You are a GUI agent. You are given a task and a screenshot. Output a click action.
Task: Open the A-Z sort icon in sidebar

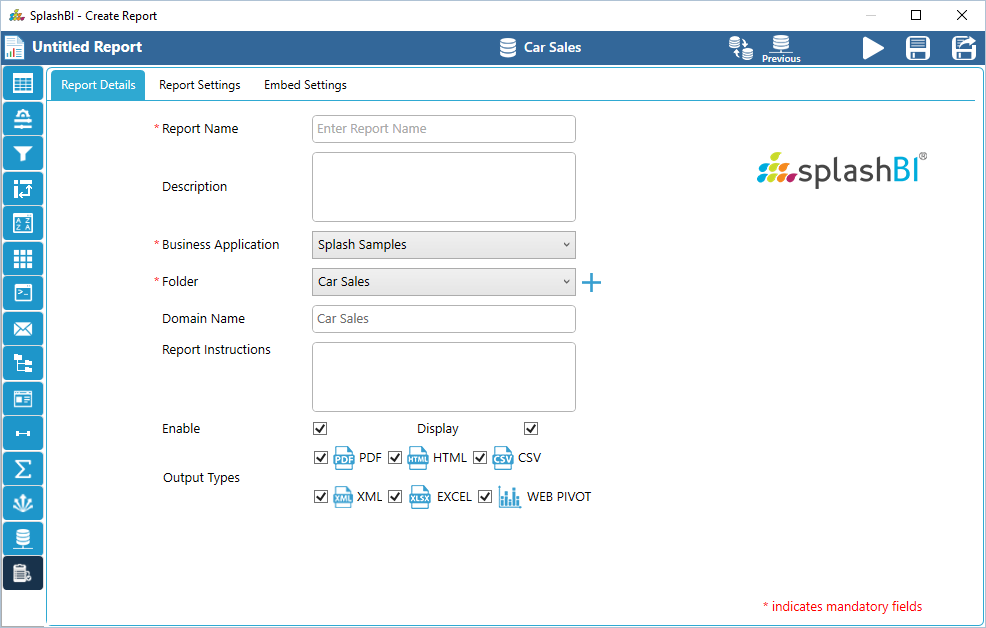coord(23,224)
